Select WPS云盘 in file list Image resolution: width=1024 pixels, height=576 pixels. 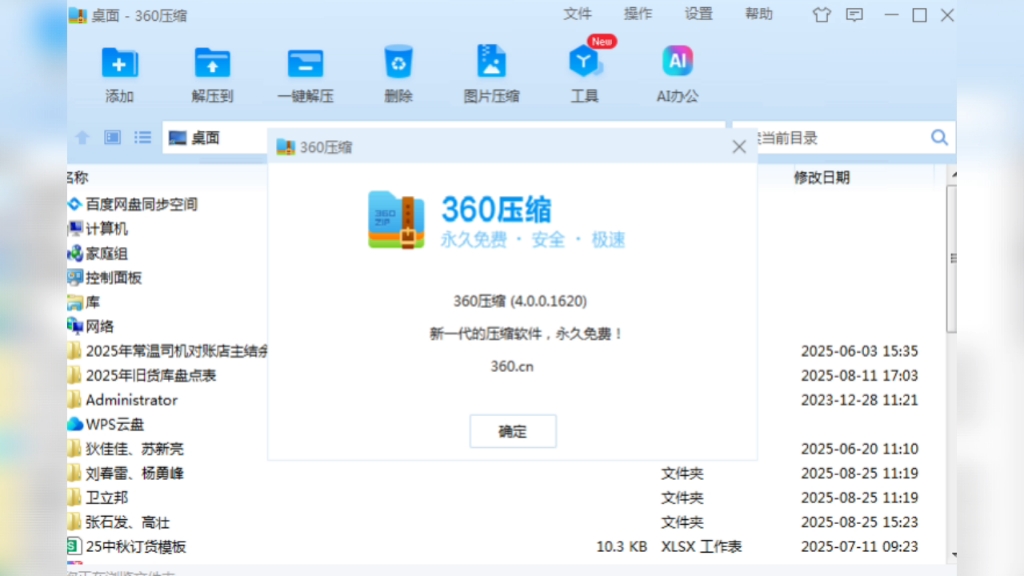click(114, 424)
